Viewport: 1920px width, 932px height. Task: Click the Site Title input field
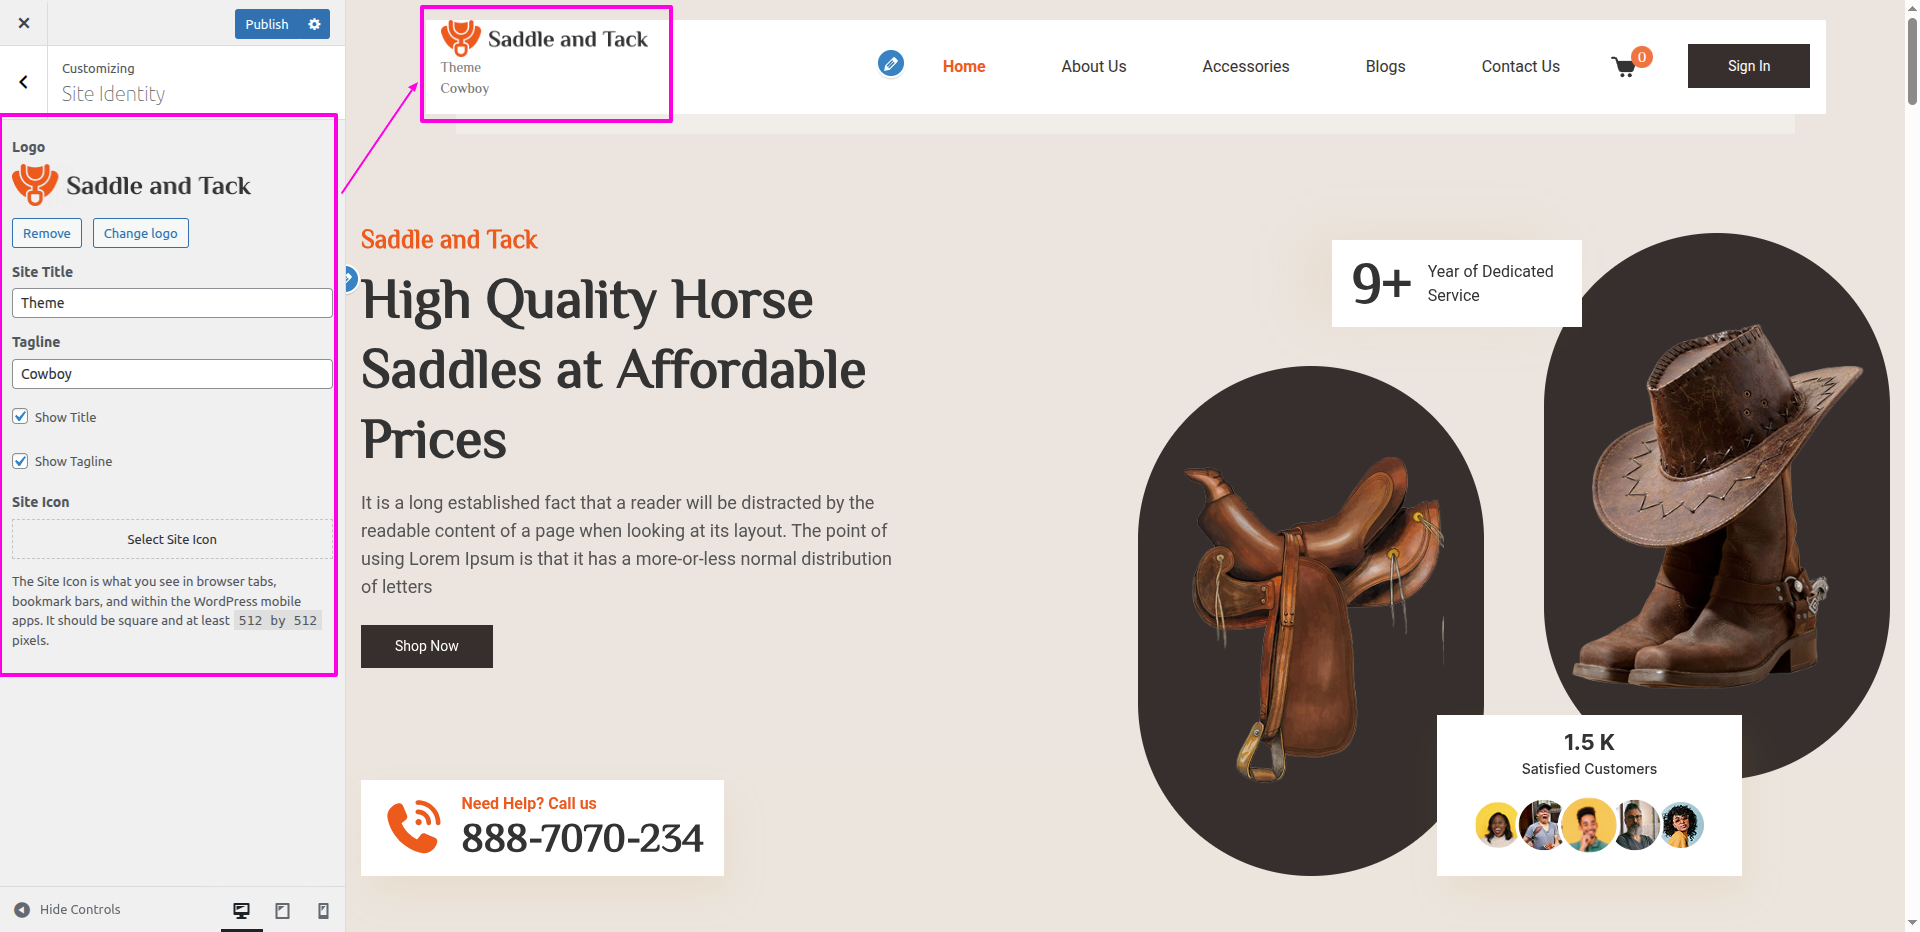(x=172, y=303)
